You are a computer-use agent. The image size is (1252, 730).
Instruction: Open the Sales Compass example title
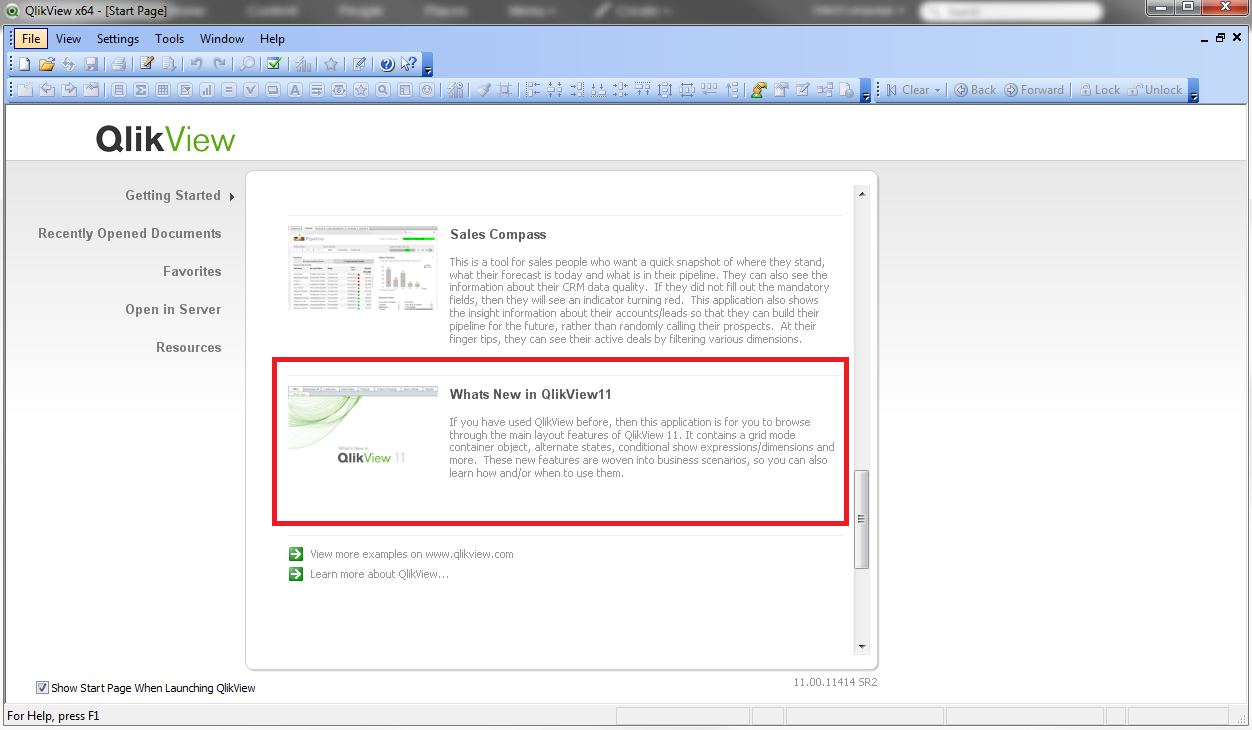pos(498,235)
